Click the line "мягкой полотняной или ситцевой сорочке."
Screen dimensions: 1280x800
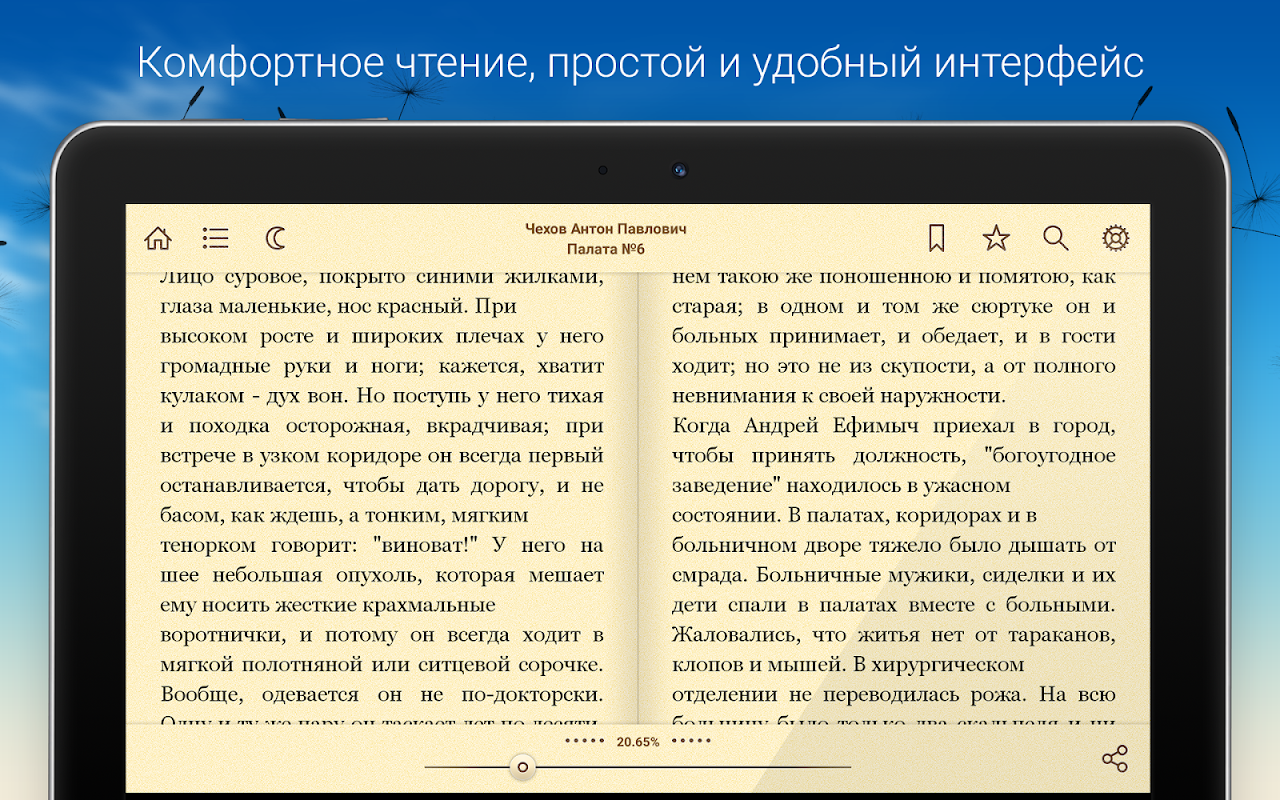coord(382,665)
